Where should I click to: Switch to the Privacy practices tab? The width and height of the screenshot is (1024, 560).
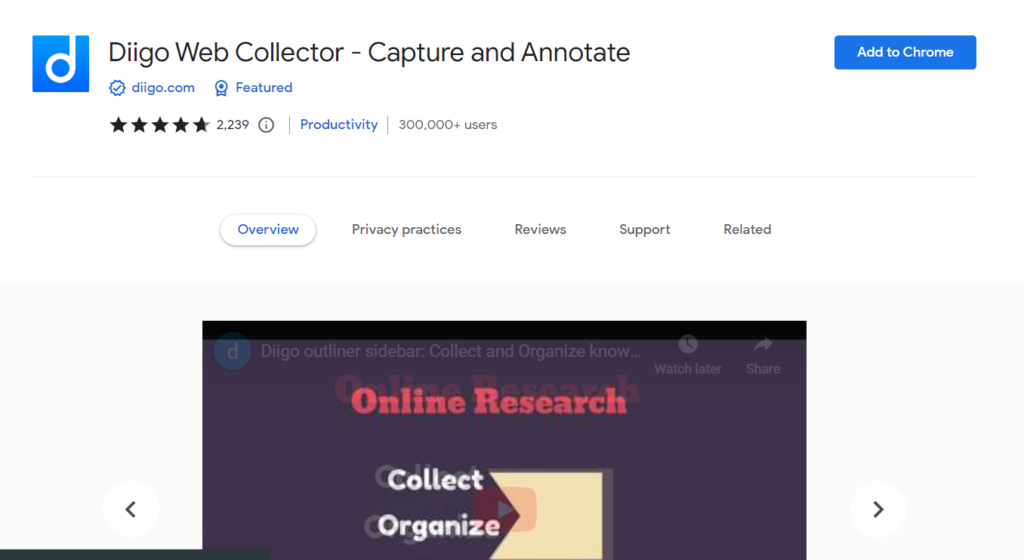point(406,230)
